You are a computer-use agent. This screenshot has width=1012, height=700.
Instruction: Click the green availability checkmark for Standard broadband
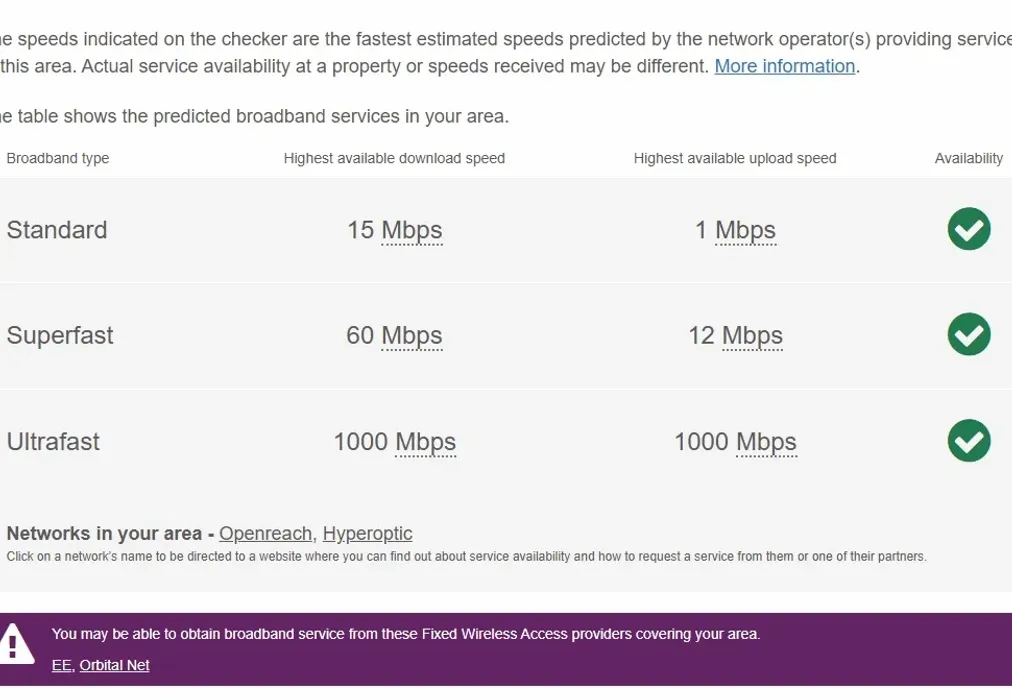[x=968, y=229]
